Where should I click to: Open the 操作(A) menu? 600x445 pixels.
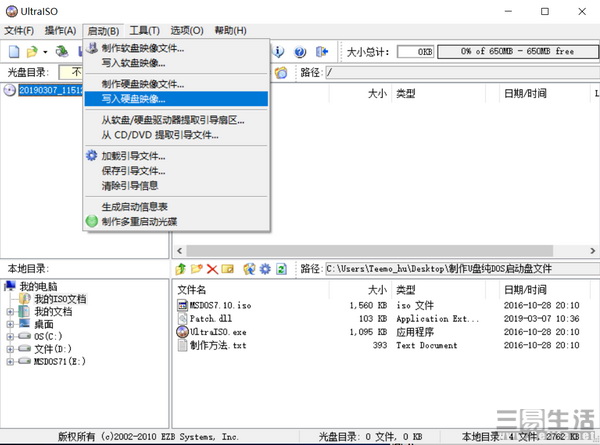click(x=60, y=31)
